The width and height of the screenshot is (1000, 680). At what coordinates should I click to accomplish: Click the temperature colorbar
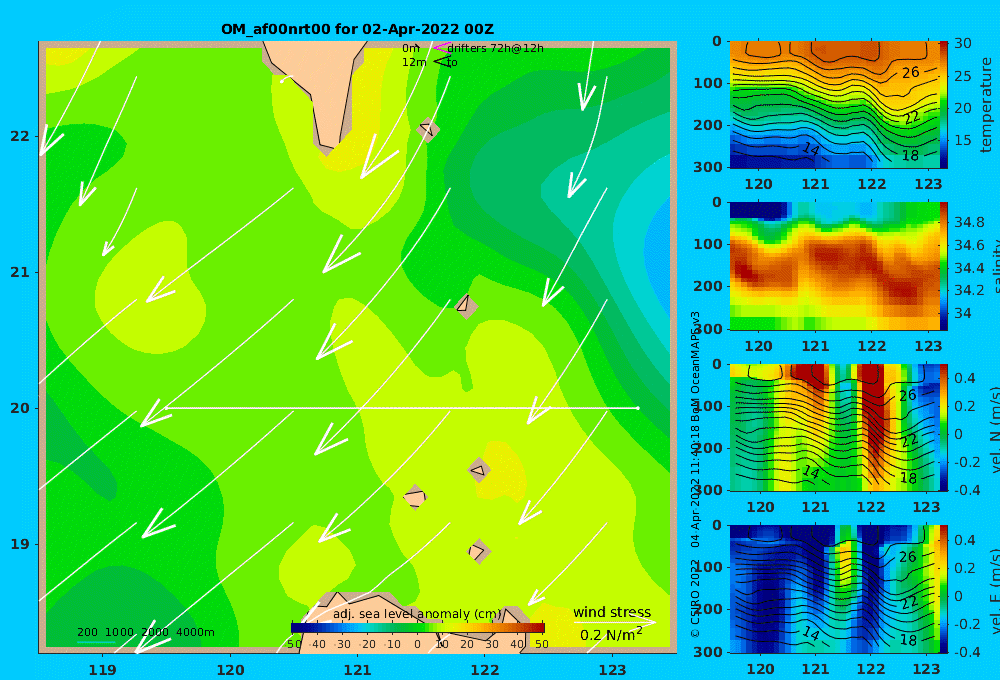point(943,105)
